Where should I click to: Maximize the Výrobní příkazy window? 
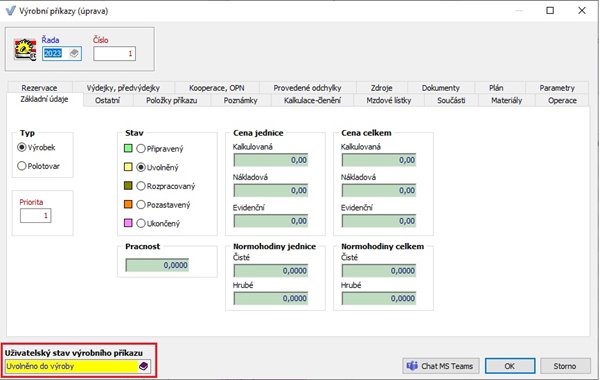550,10
